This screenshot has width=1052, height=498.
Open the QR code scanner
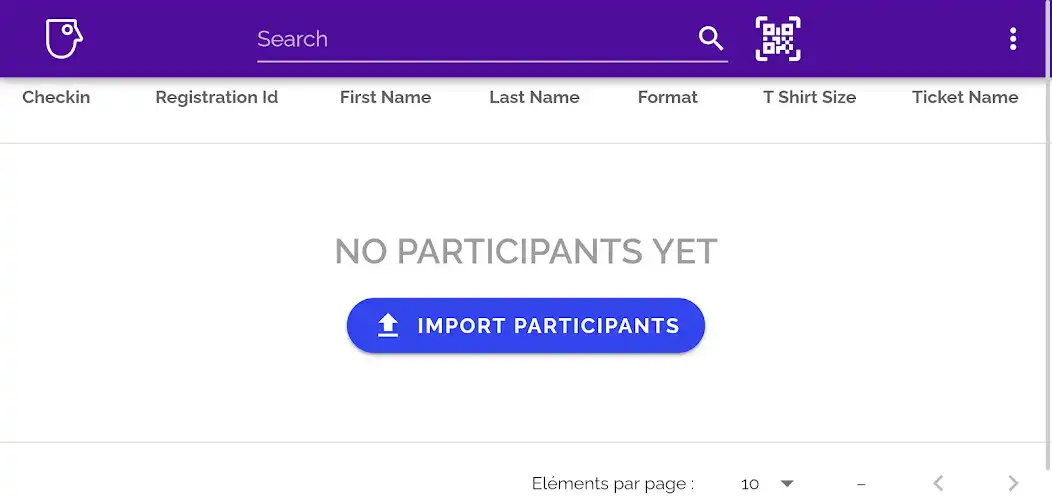click(778, 38)
